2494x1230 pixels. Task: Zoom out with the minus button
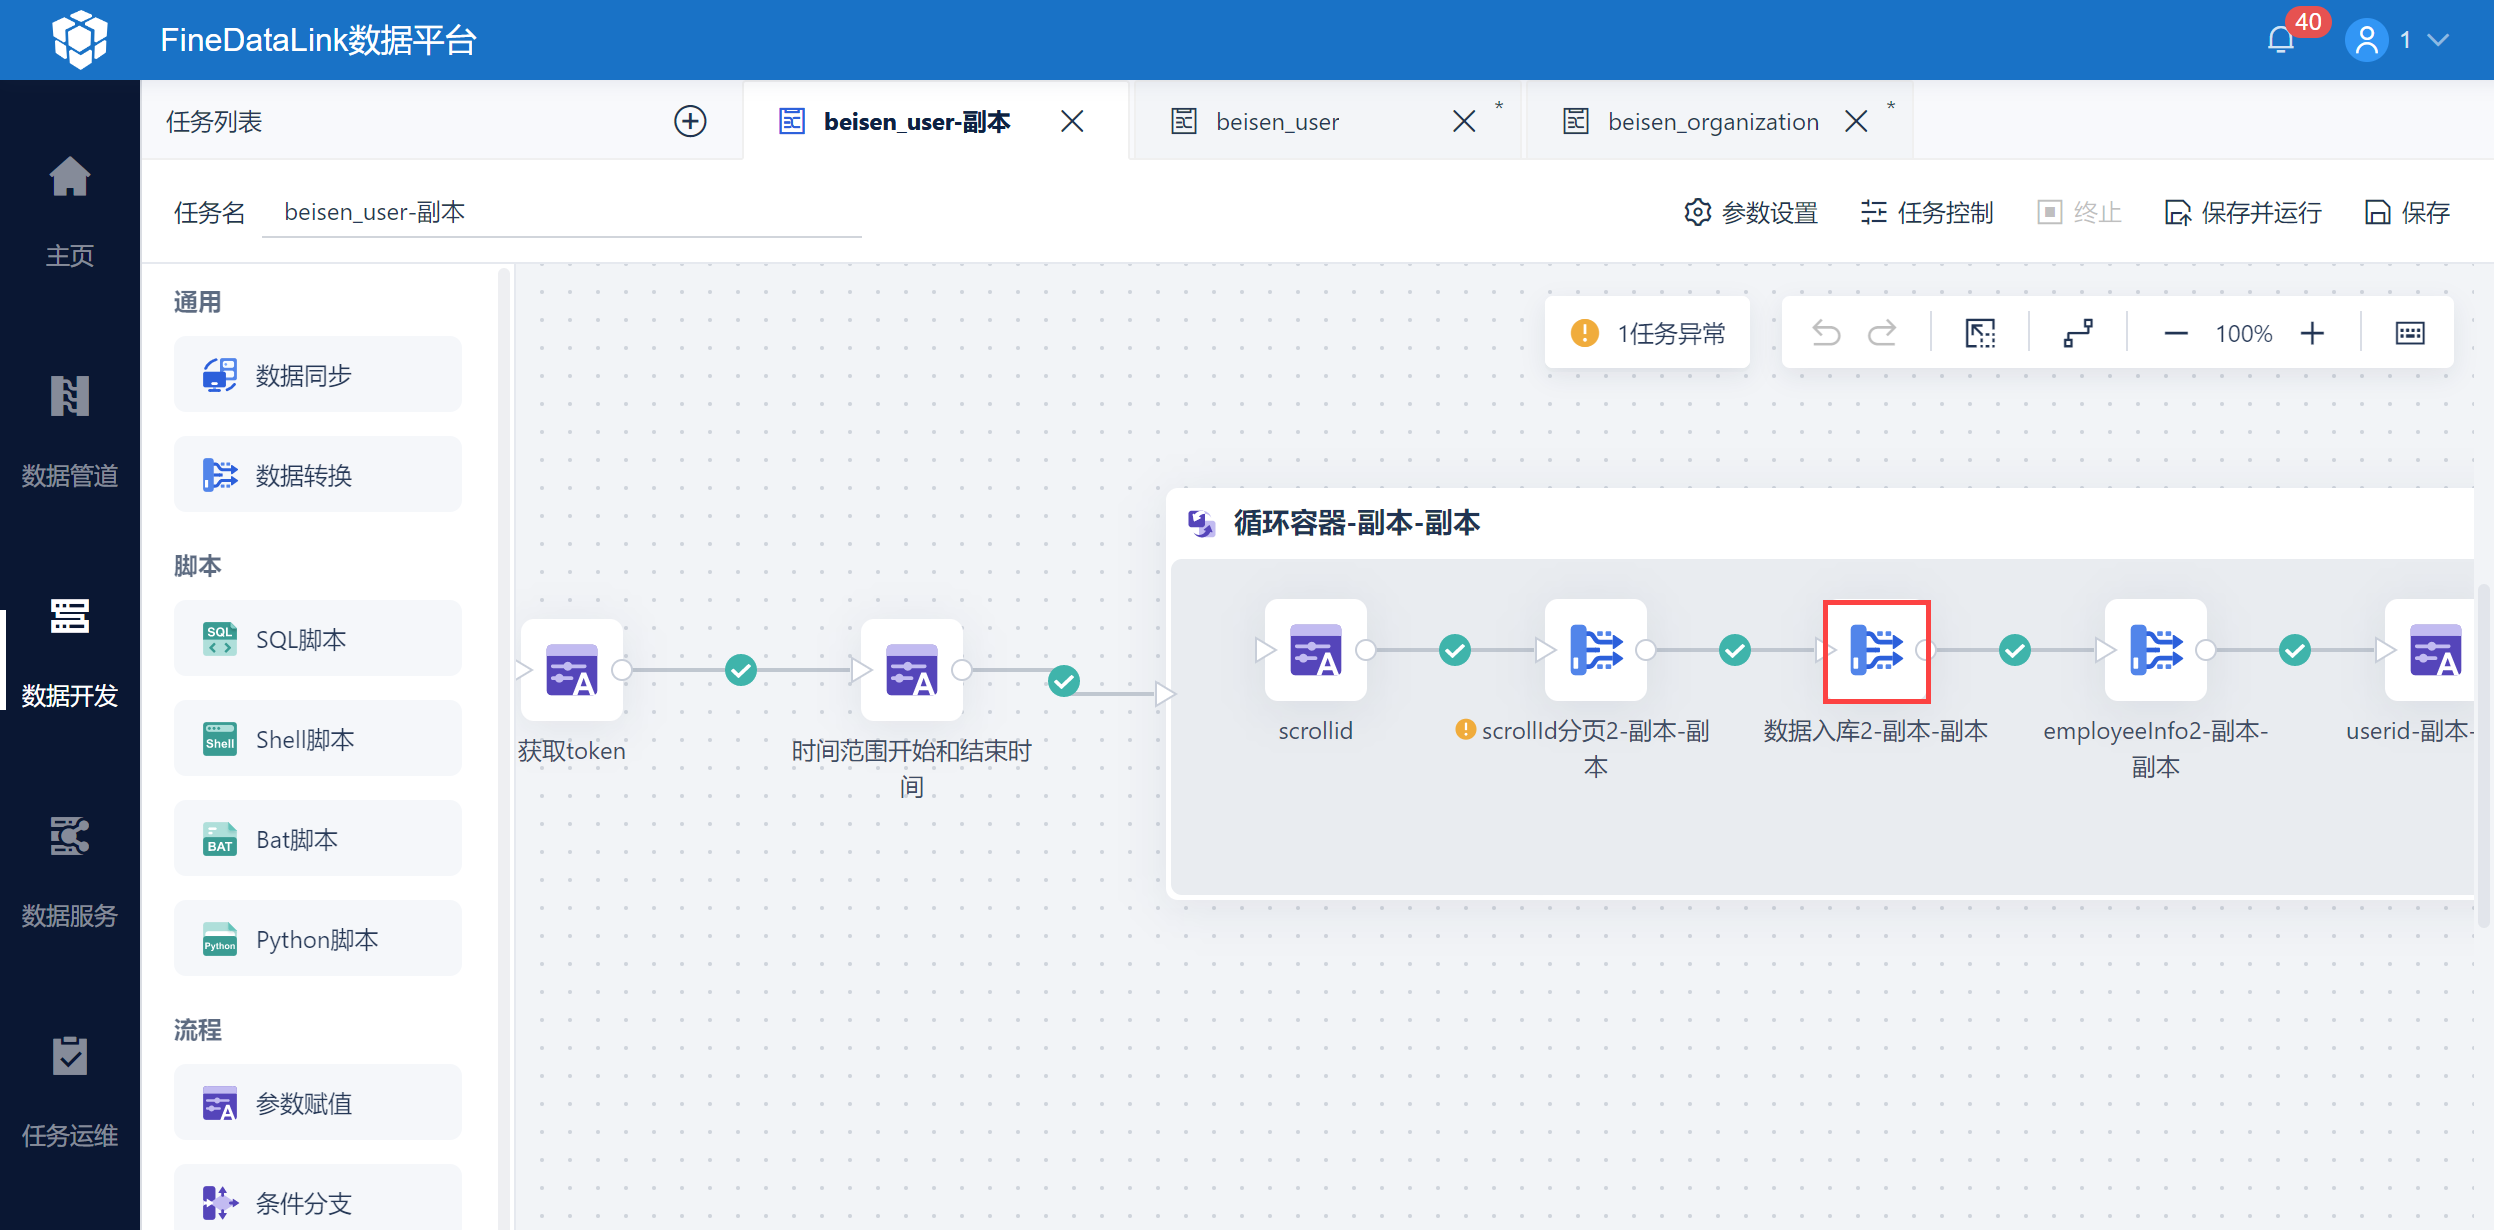[x=2176, y=333]
